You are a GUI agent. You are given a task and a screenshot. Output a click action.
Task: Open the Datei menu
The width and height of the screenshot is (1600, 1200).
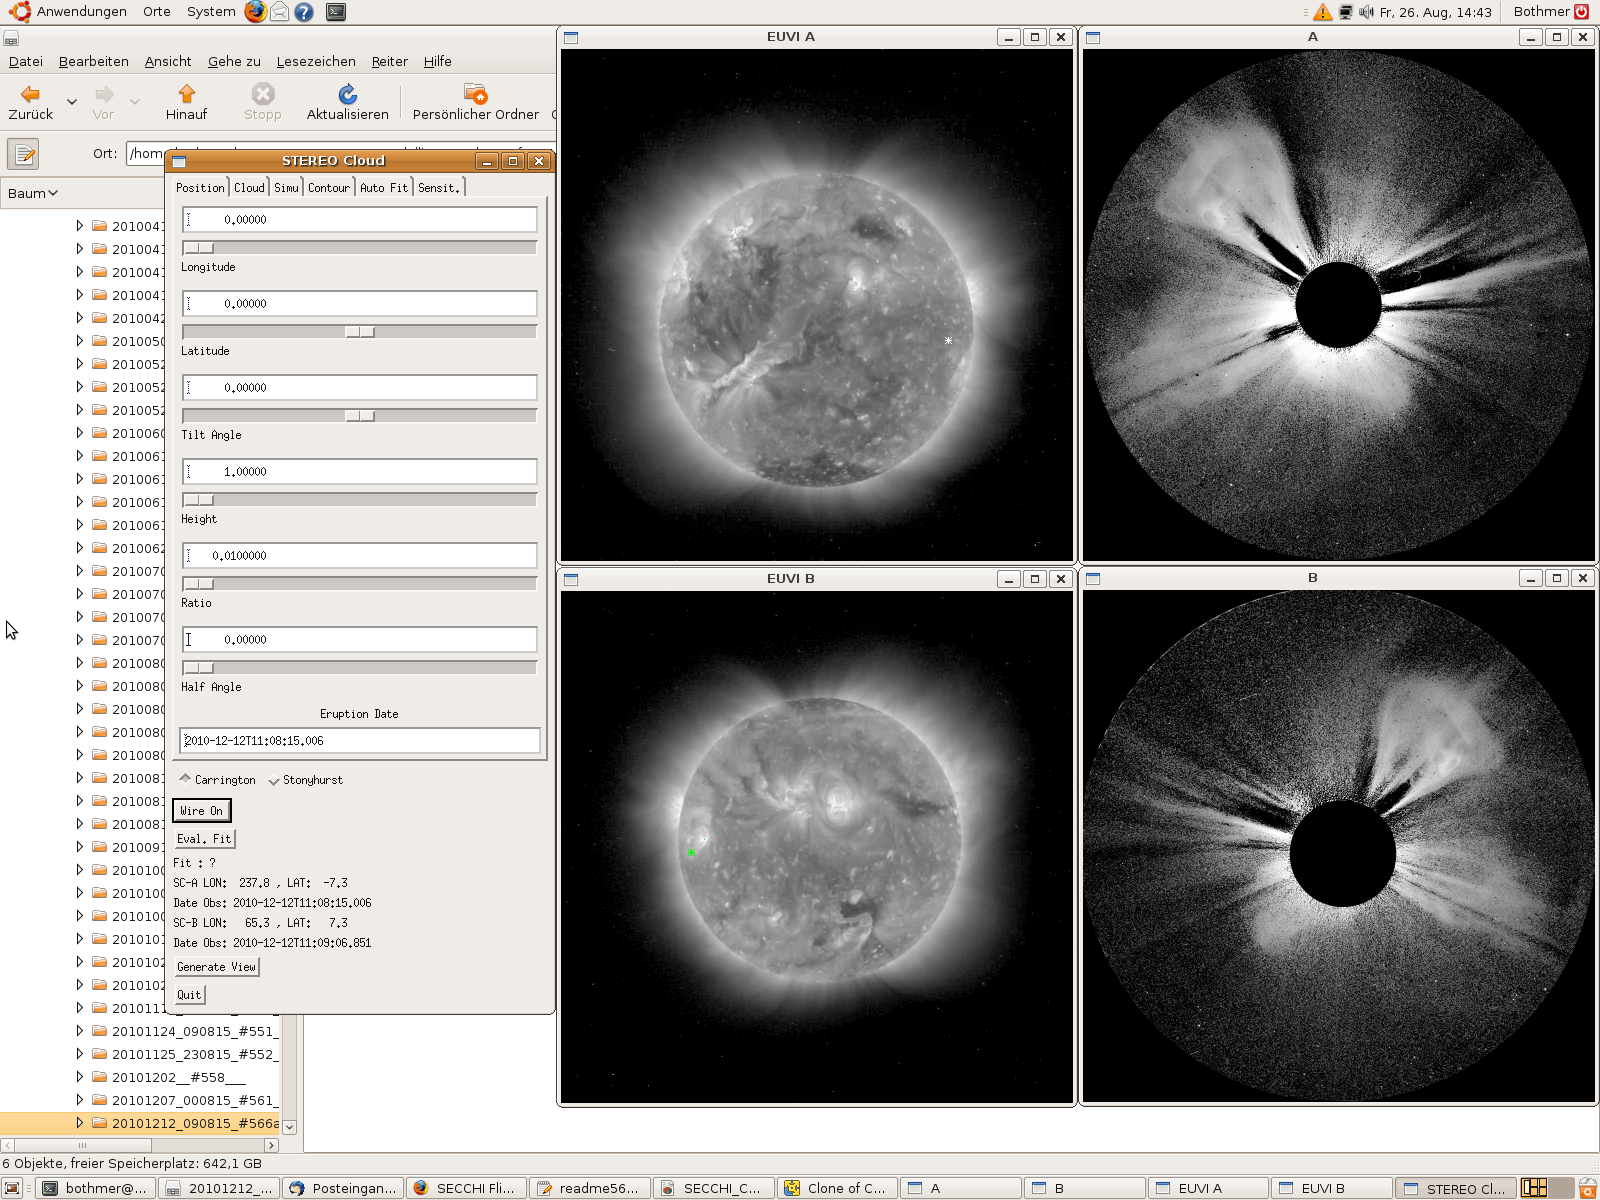(26, 61)
